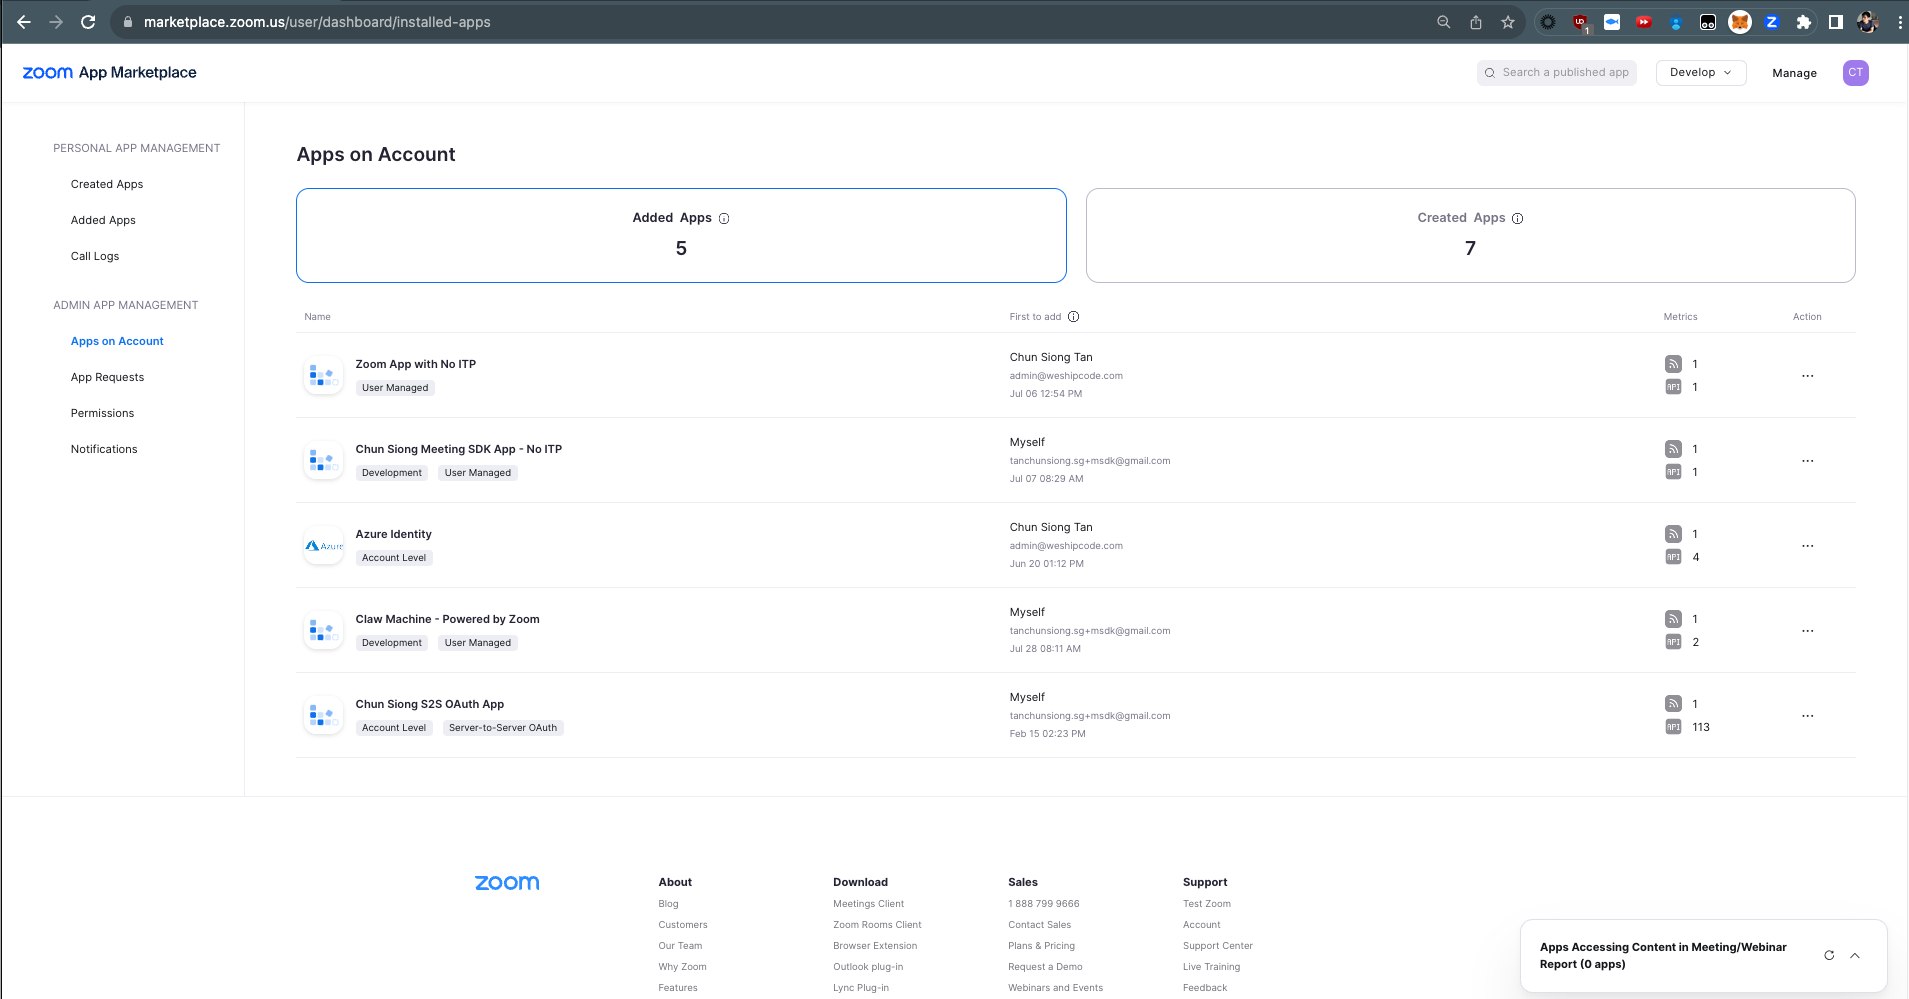Open Created Apps in sidebar

(107, 184)
